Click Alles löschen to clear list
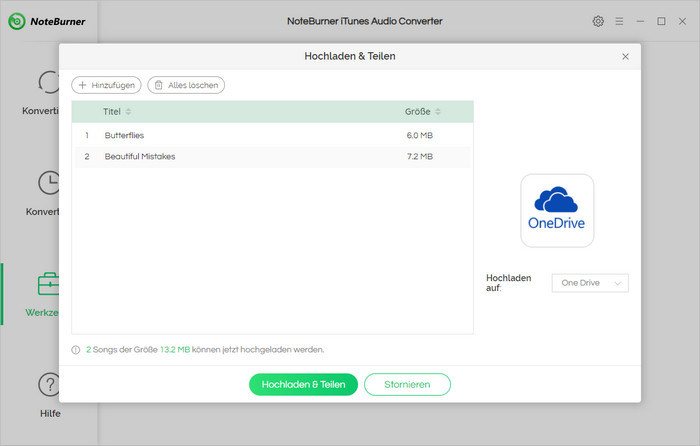This screenshot has height=446, width=700. coord(186,85)
